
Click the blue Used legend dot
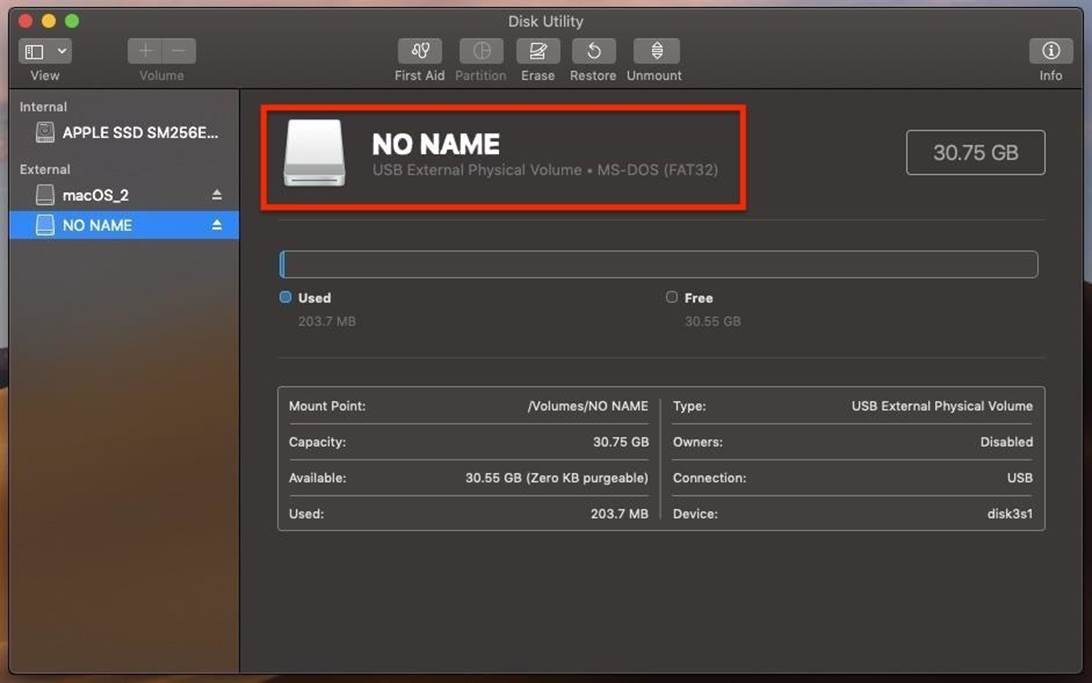click(286, 297)
